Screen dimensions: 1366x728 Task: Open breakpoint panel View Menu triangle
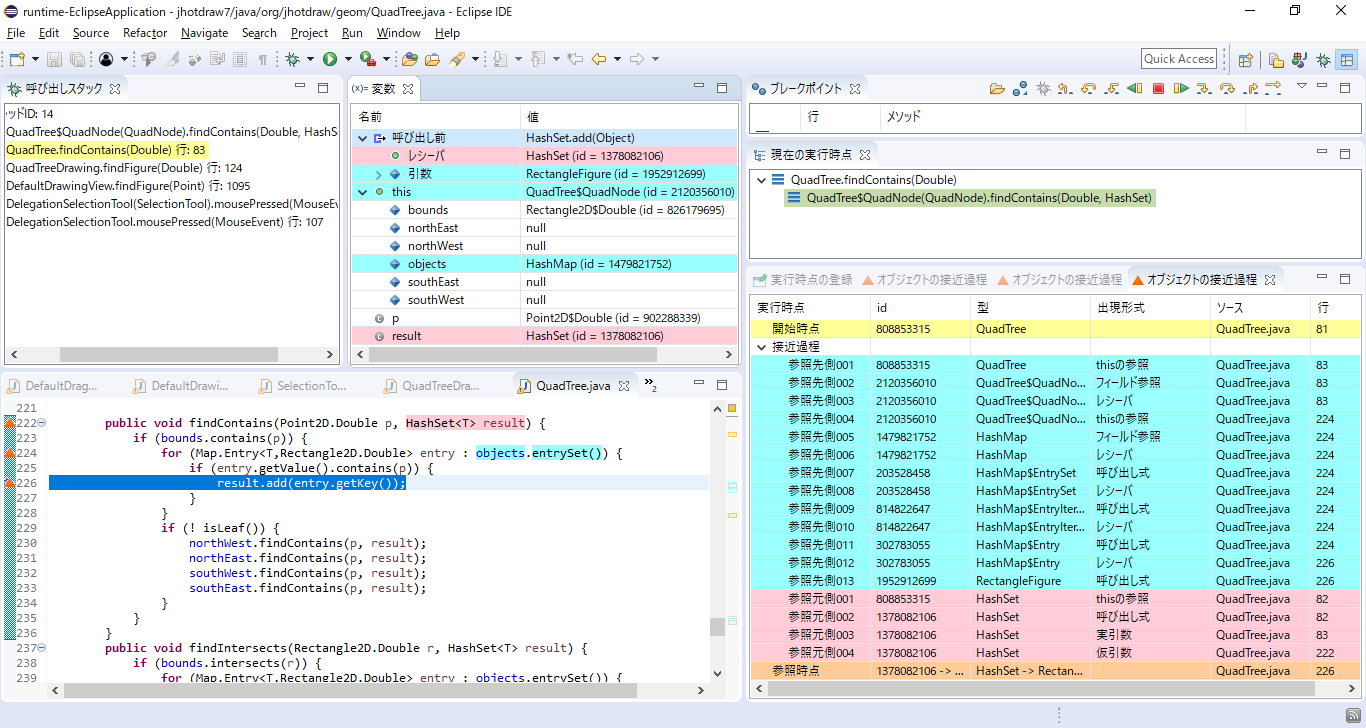(x=1301, y=87)
